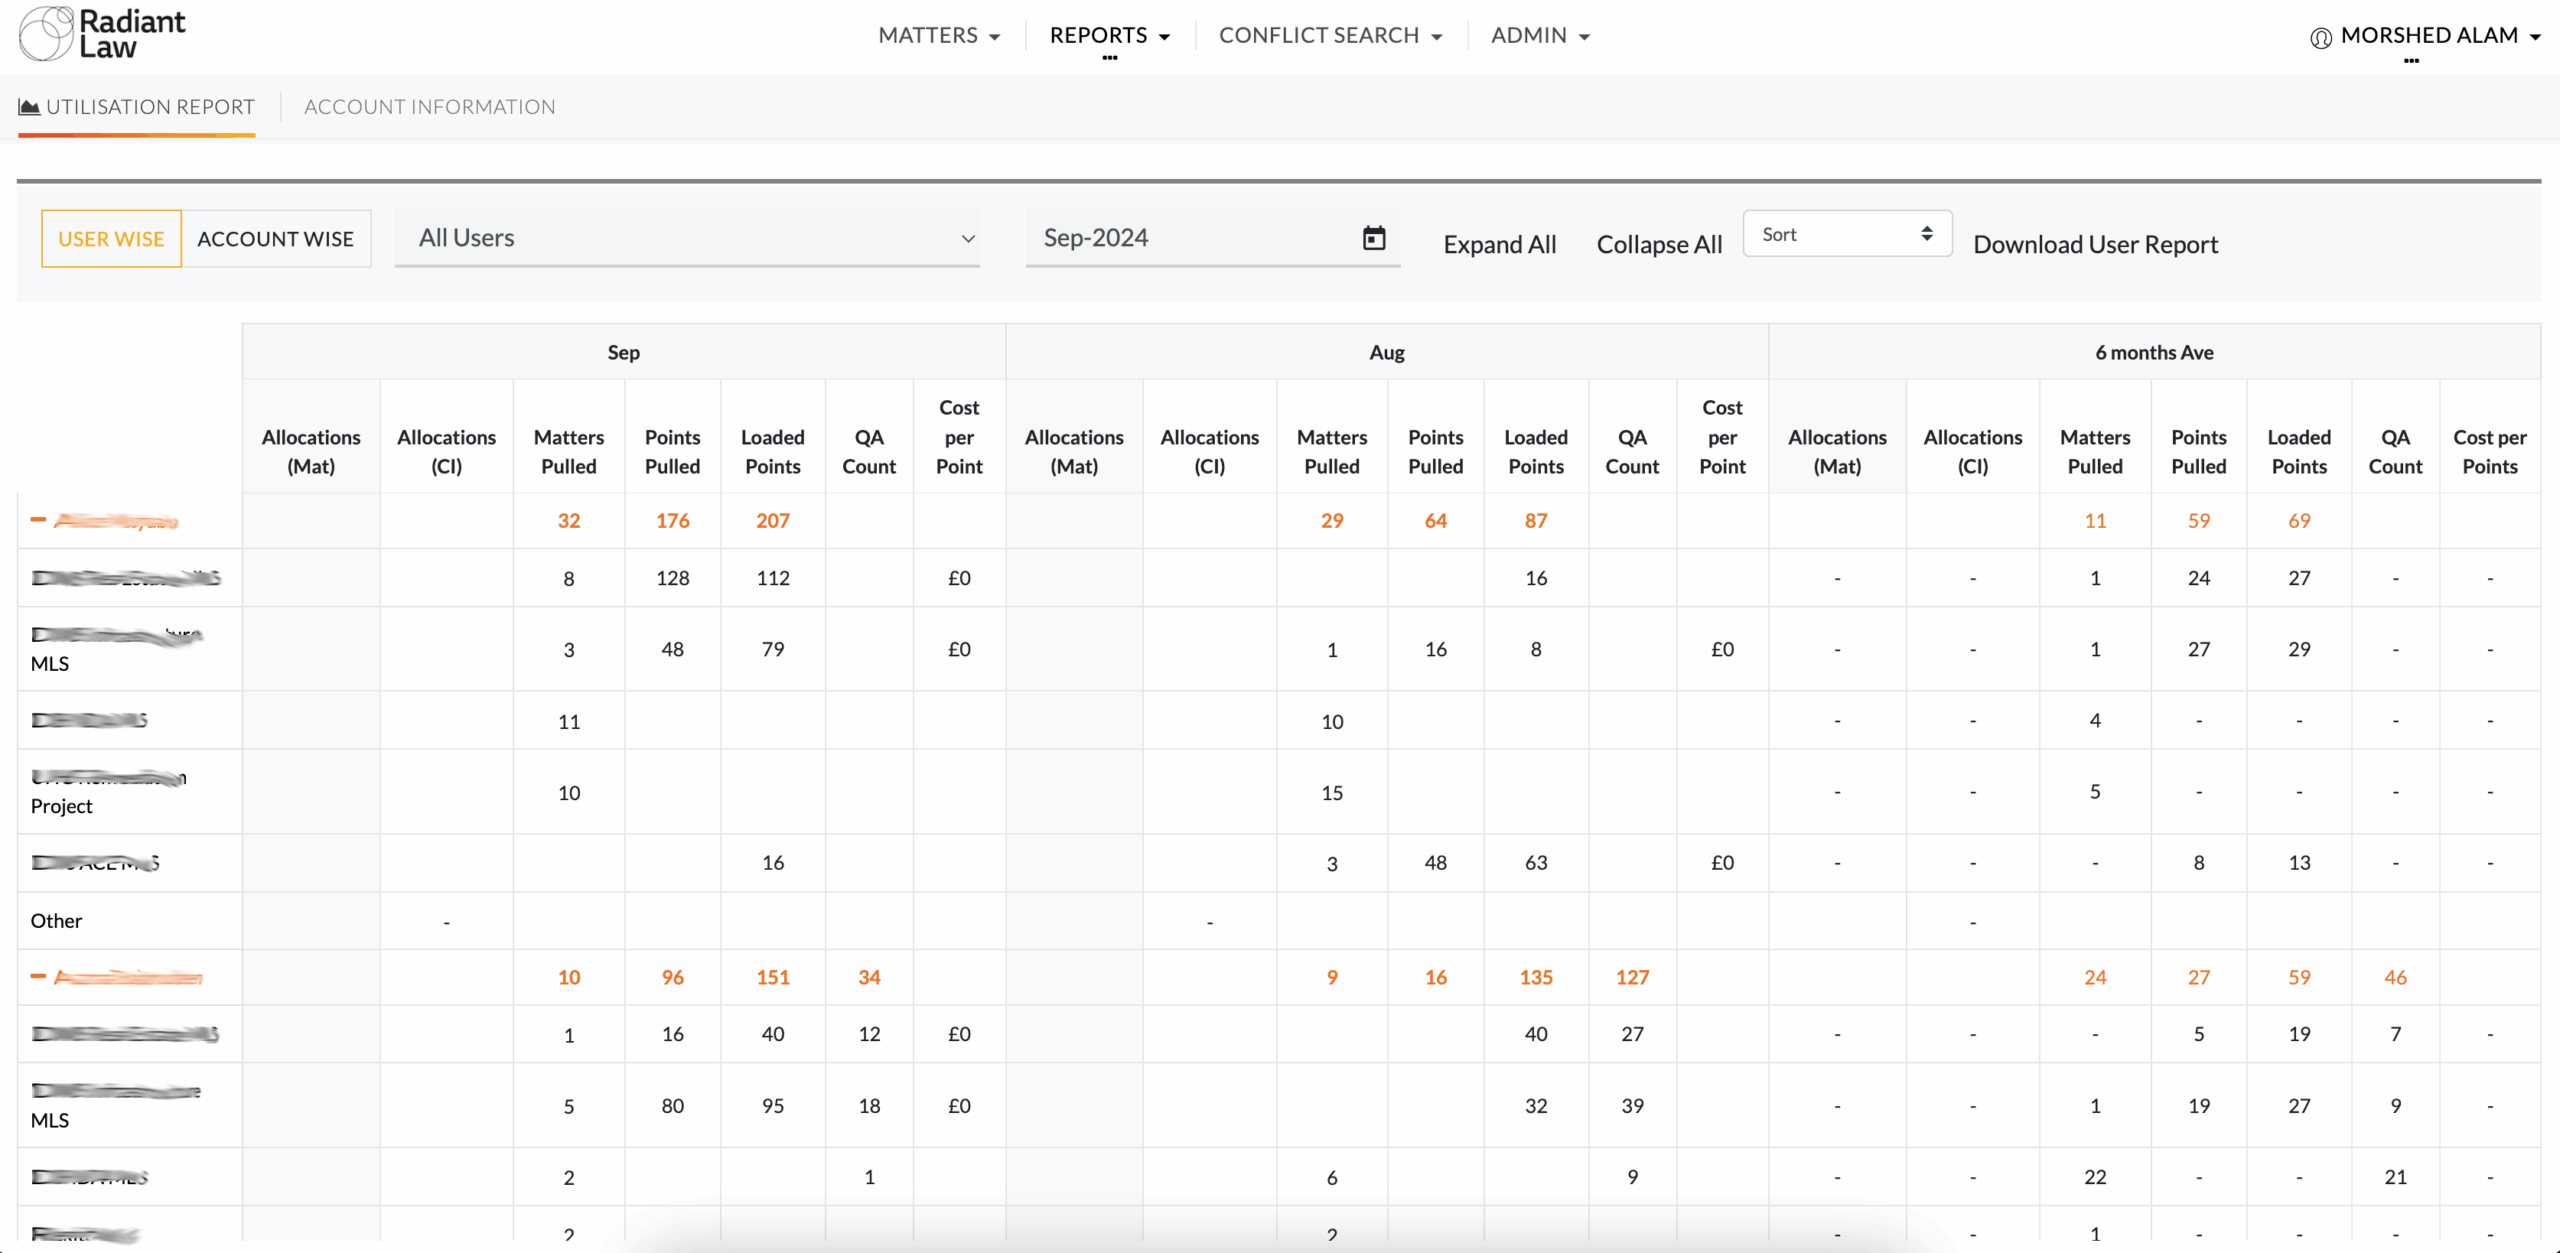Click the 63 loaded points cell in Aug
This screenshot has height=1253, width=2560.
[1536, 863]
